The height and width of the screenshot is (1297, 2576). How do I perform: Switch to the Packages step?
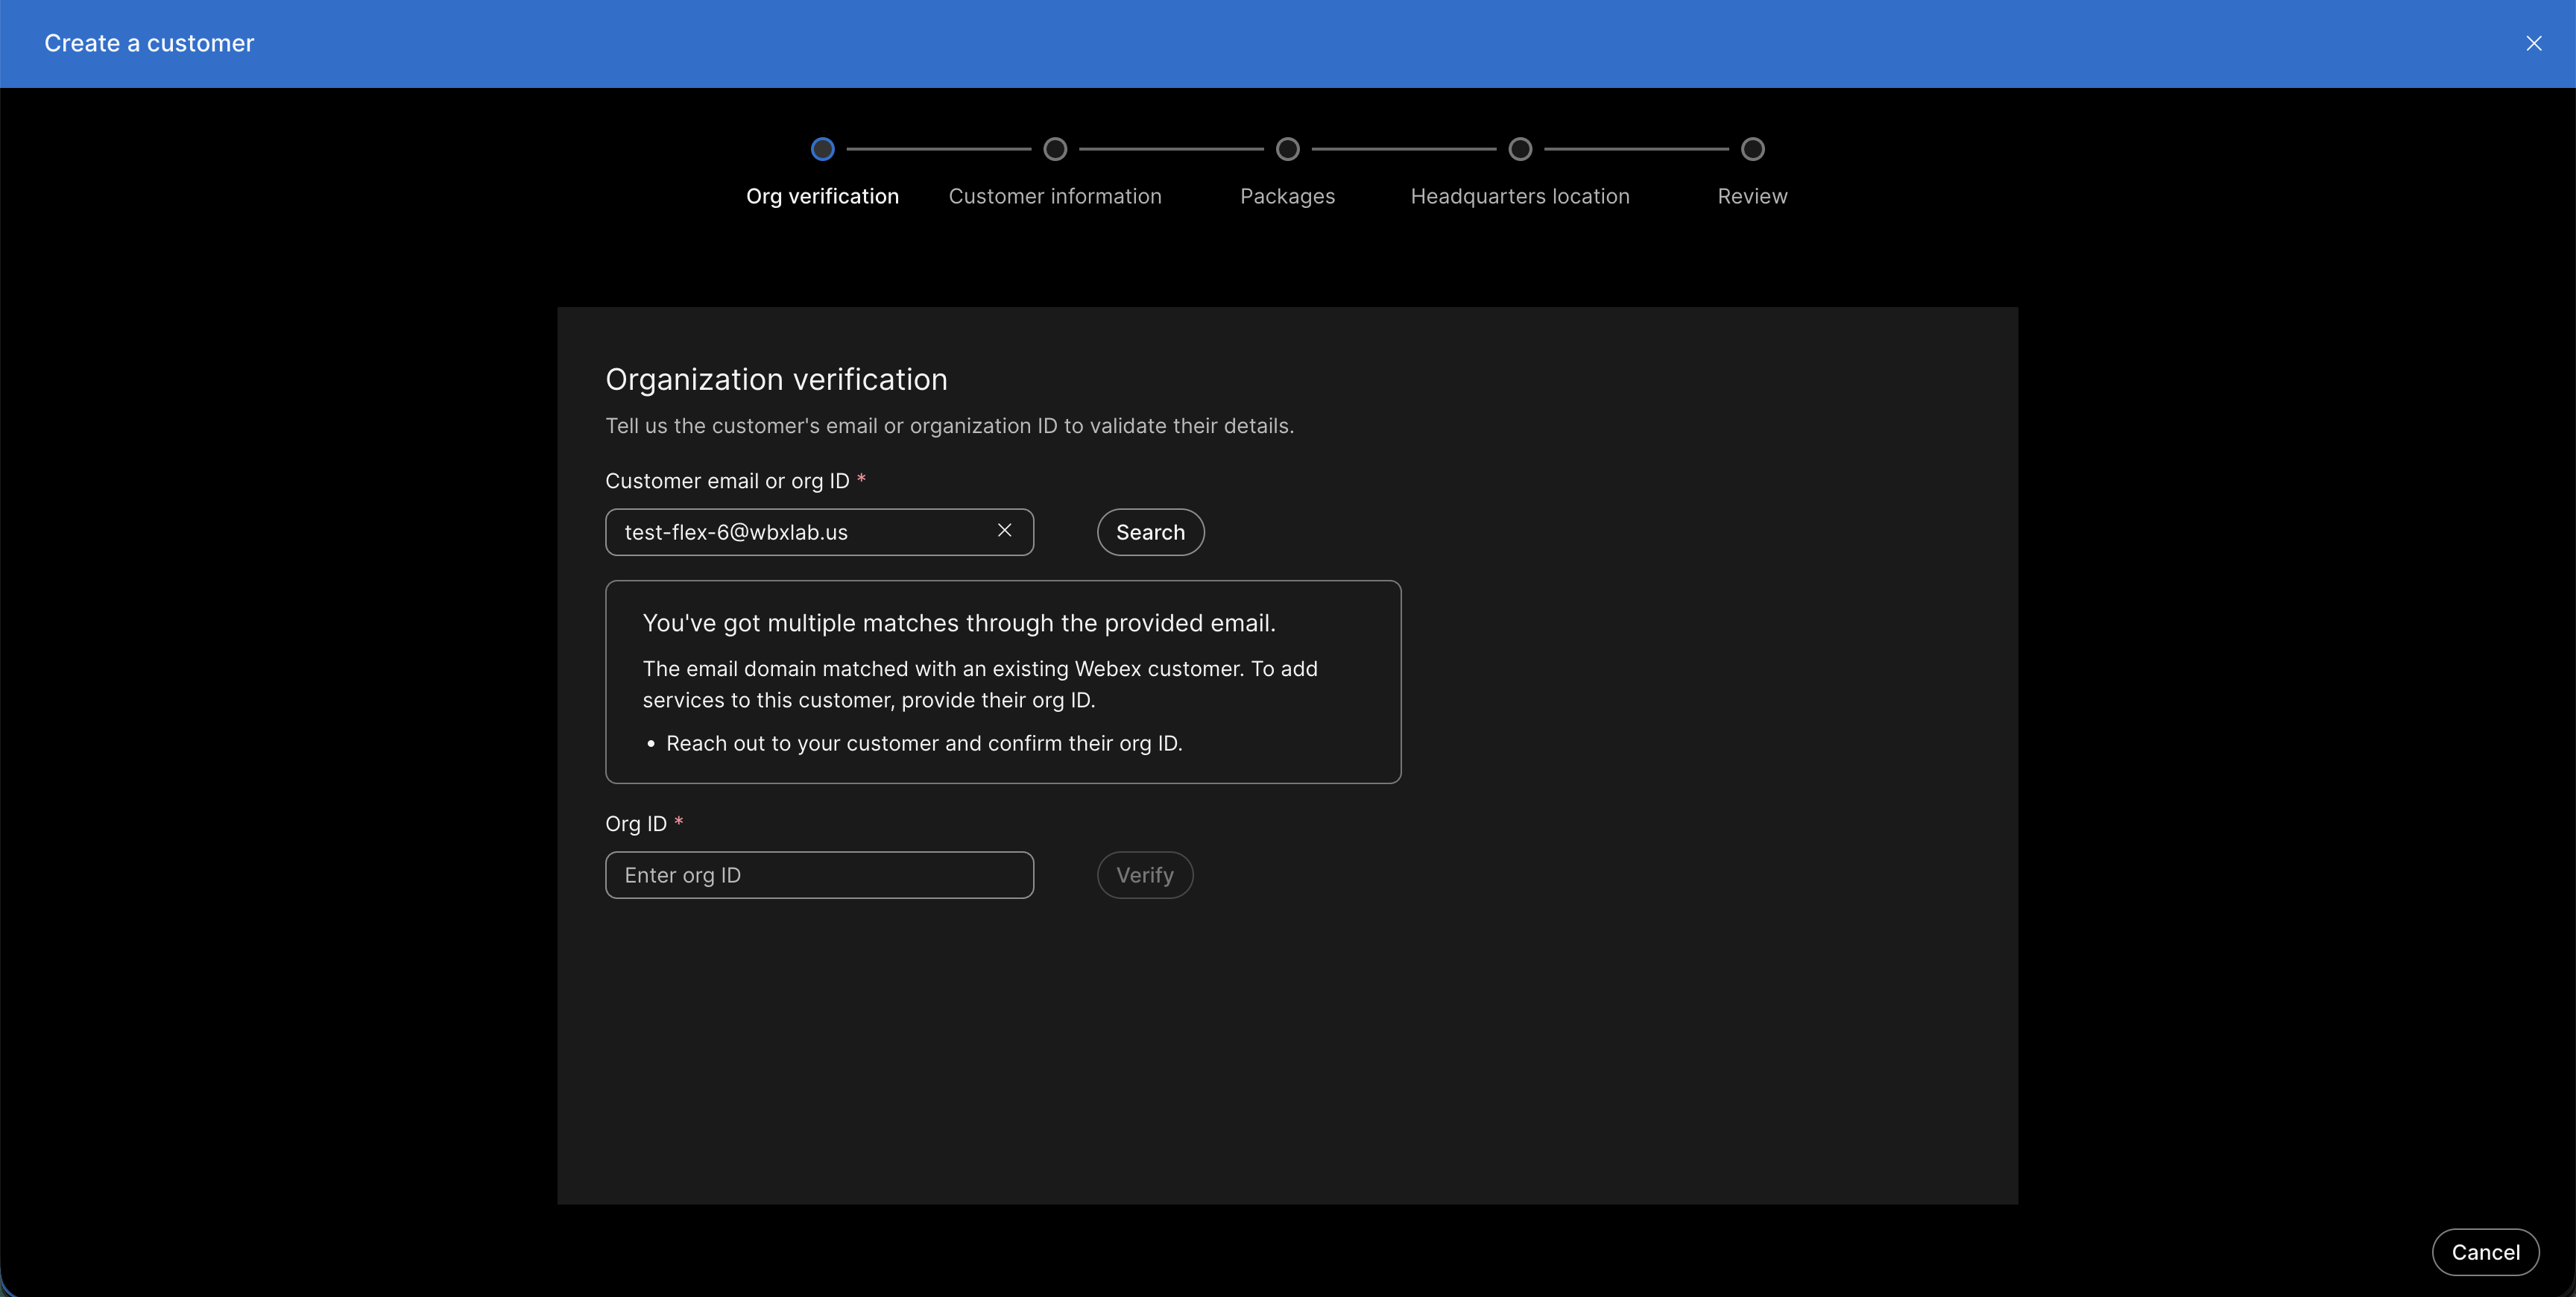(1287, 196)
